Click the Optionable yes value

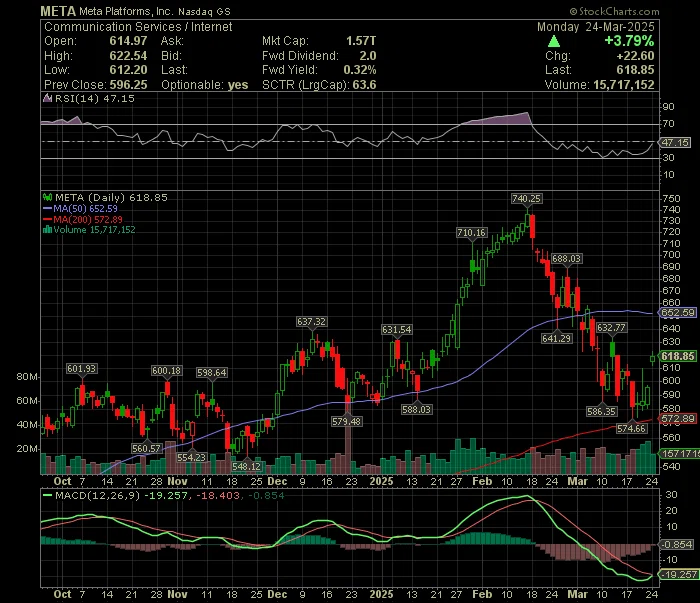pyautogui.click(x=238, y=85)
